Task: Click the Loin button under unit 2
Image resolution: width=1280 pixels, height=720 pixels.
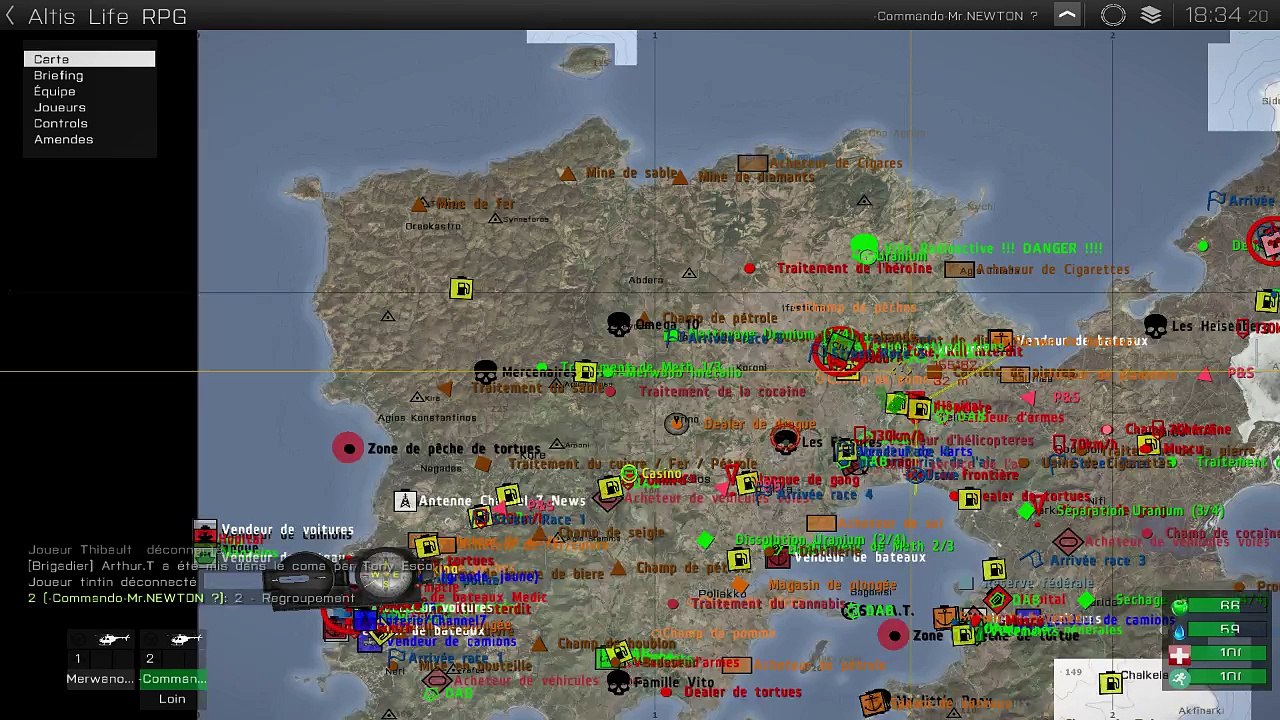Action: pos(172,699)
